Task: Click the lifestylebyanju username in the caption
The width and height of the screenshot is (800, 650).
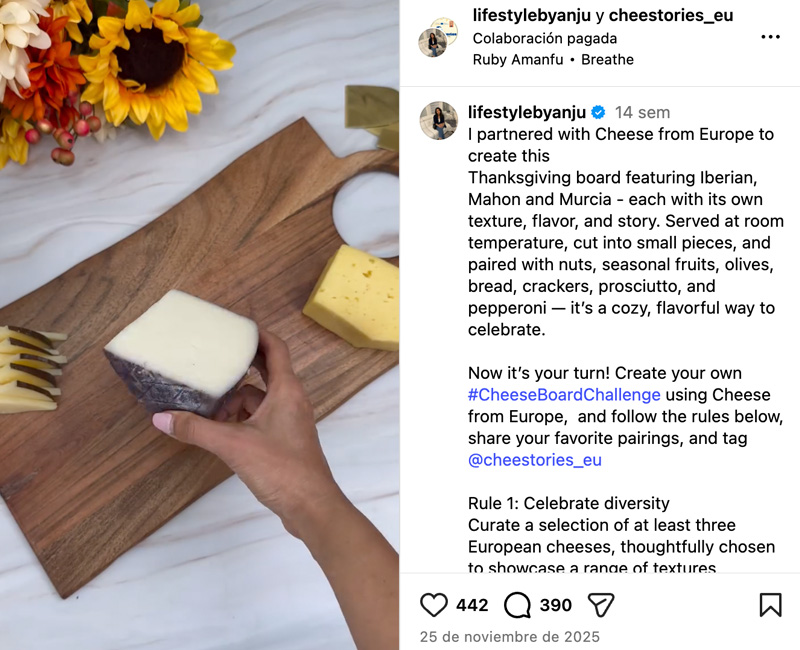Action: [x=527, y=112]
